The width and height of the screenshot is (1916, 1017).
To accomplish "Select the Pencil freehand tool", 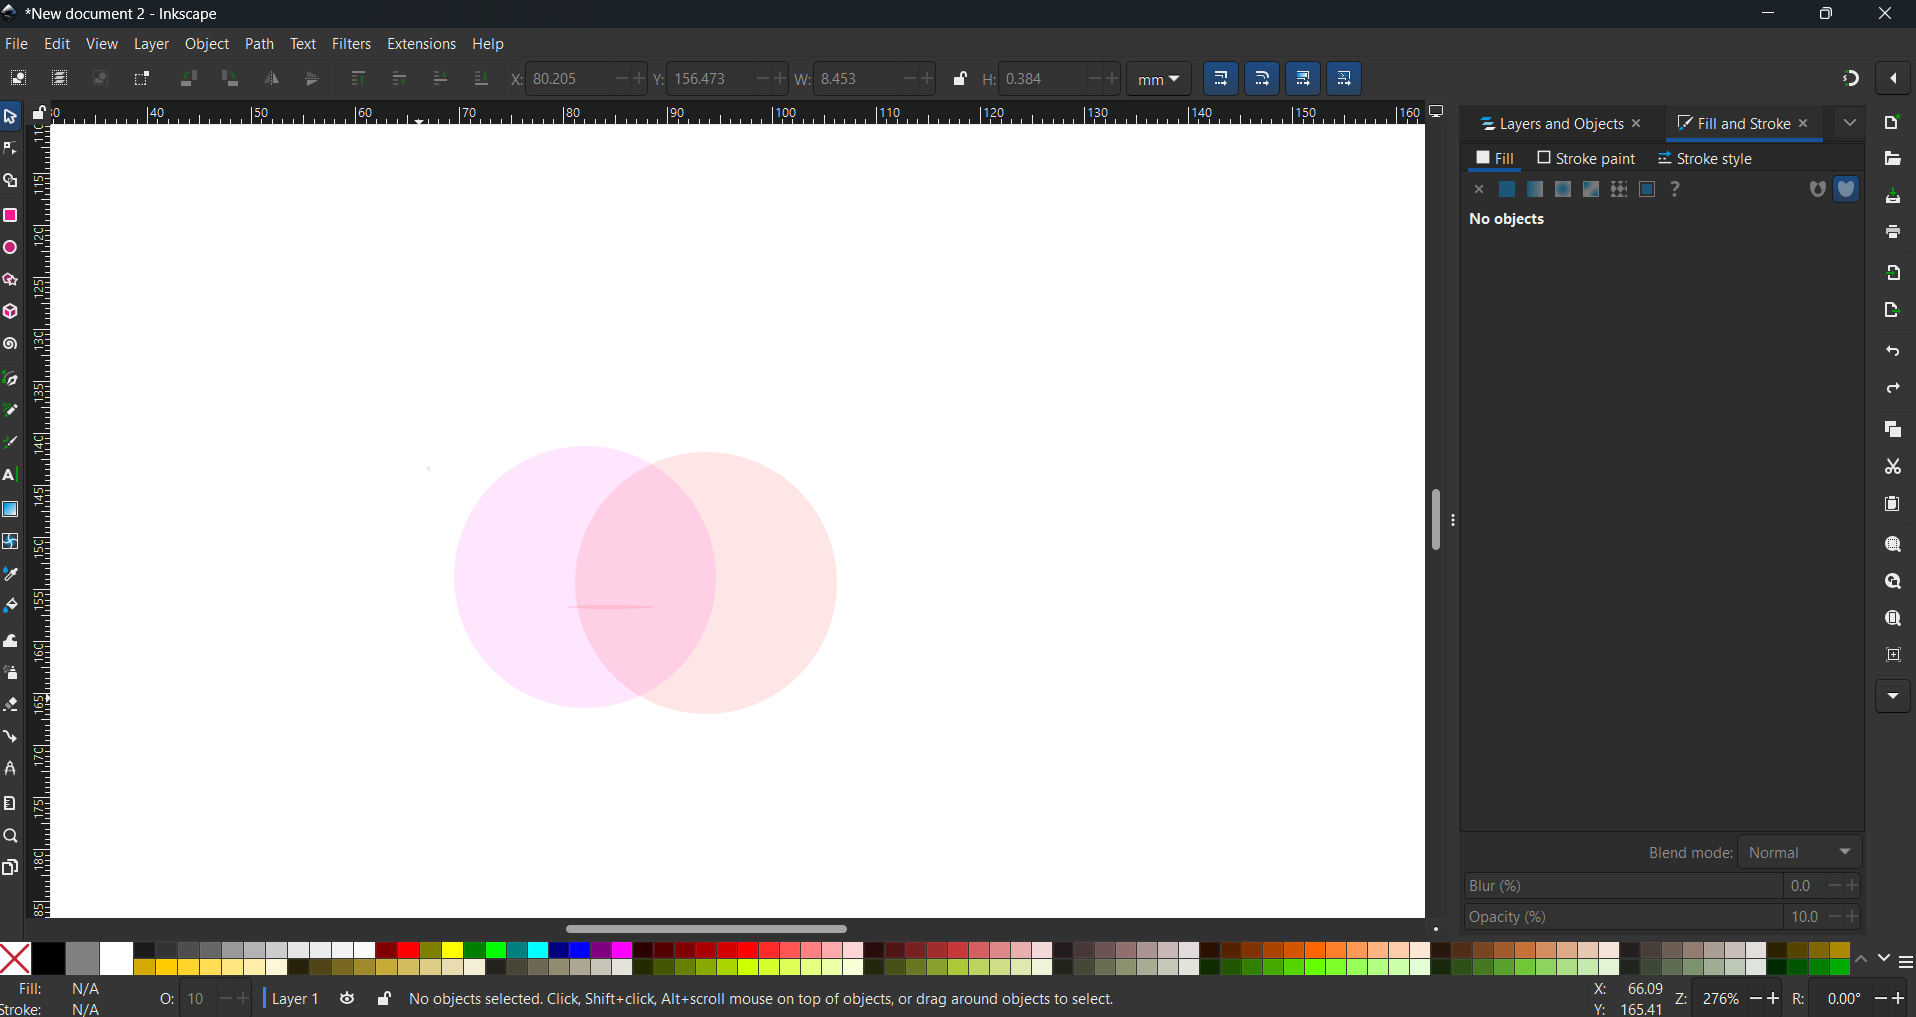I will click(10, 410).
